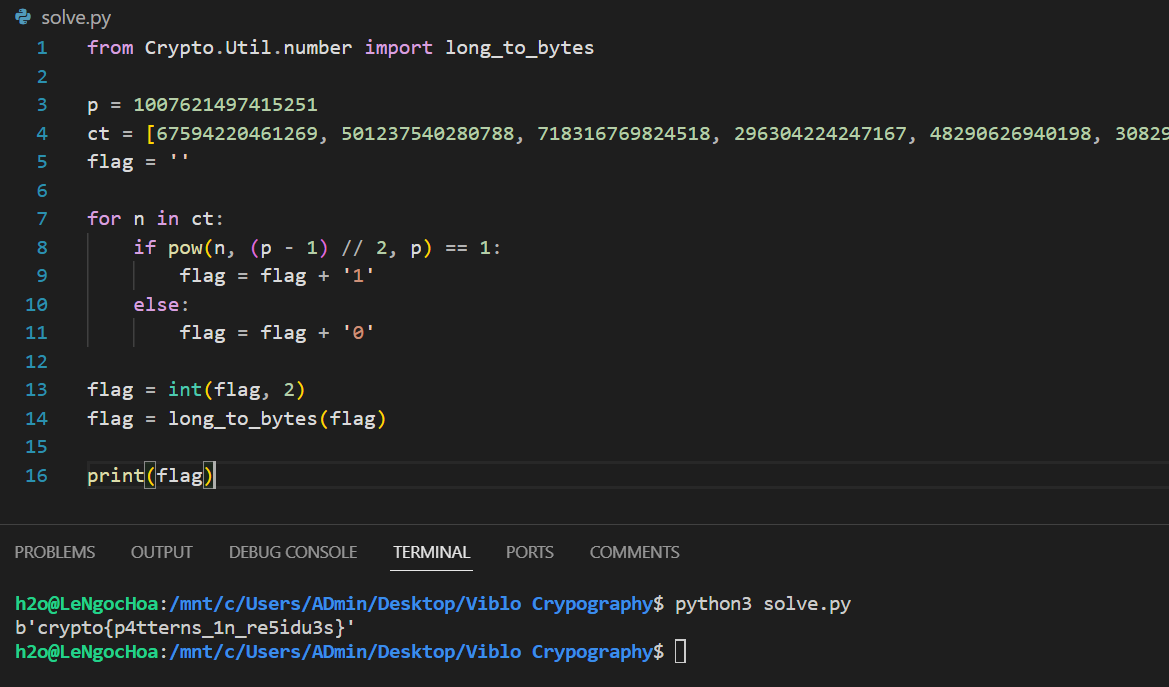Image resolution: width=1169 pixels, height=687 pixels.
Task: Open the PORTS panel tab
Action: (x=529, y=551)
